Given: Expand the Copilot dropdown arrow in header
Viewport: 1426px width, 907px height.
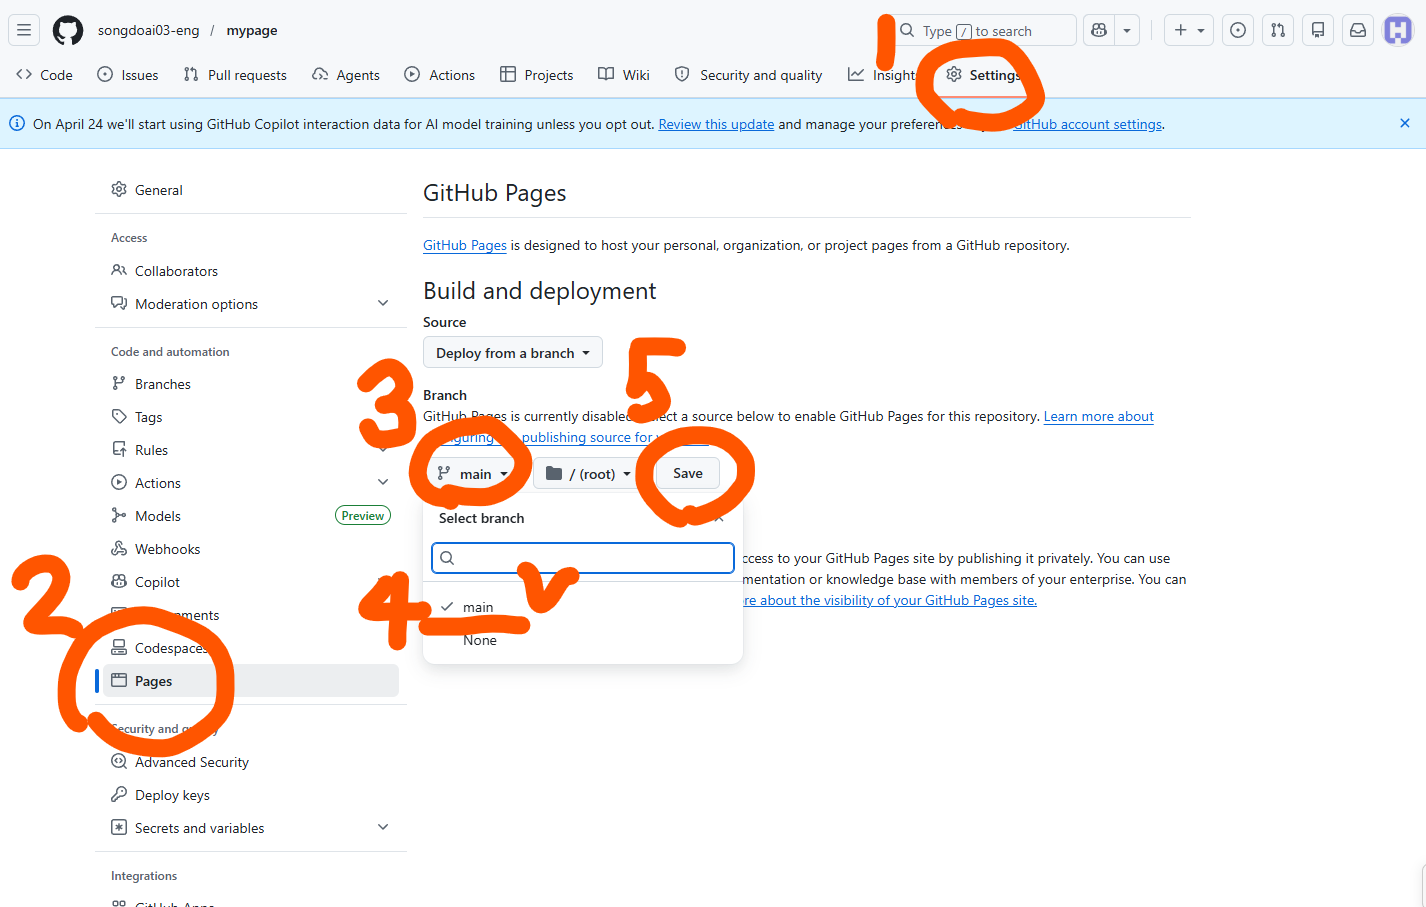Looking at the screenshot, I should [1127, 30].
